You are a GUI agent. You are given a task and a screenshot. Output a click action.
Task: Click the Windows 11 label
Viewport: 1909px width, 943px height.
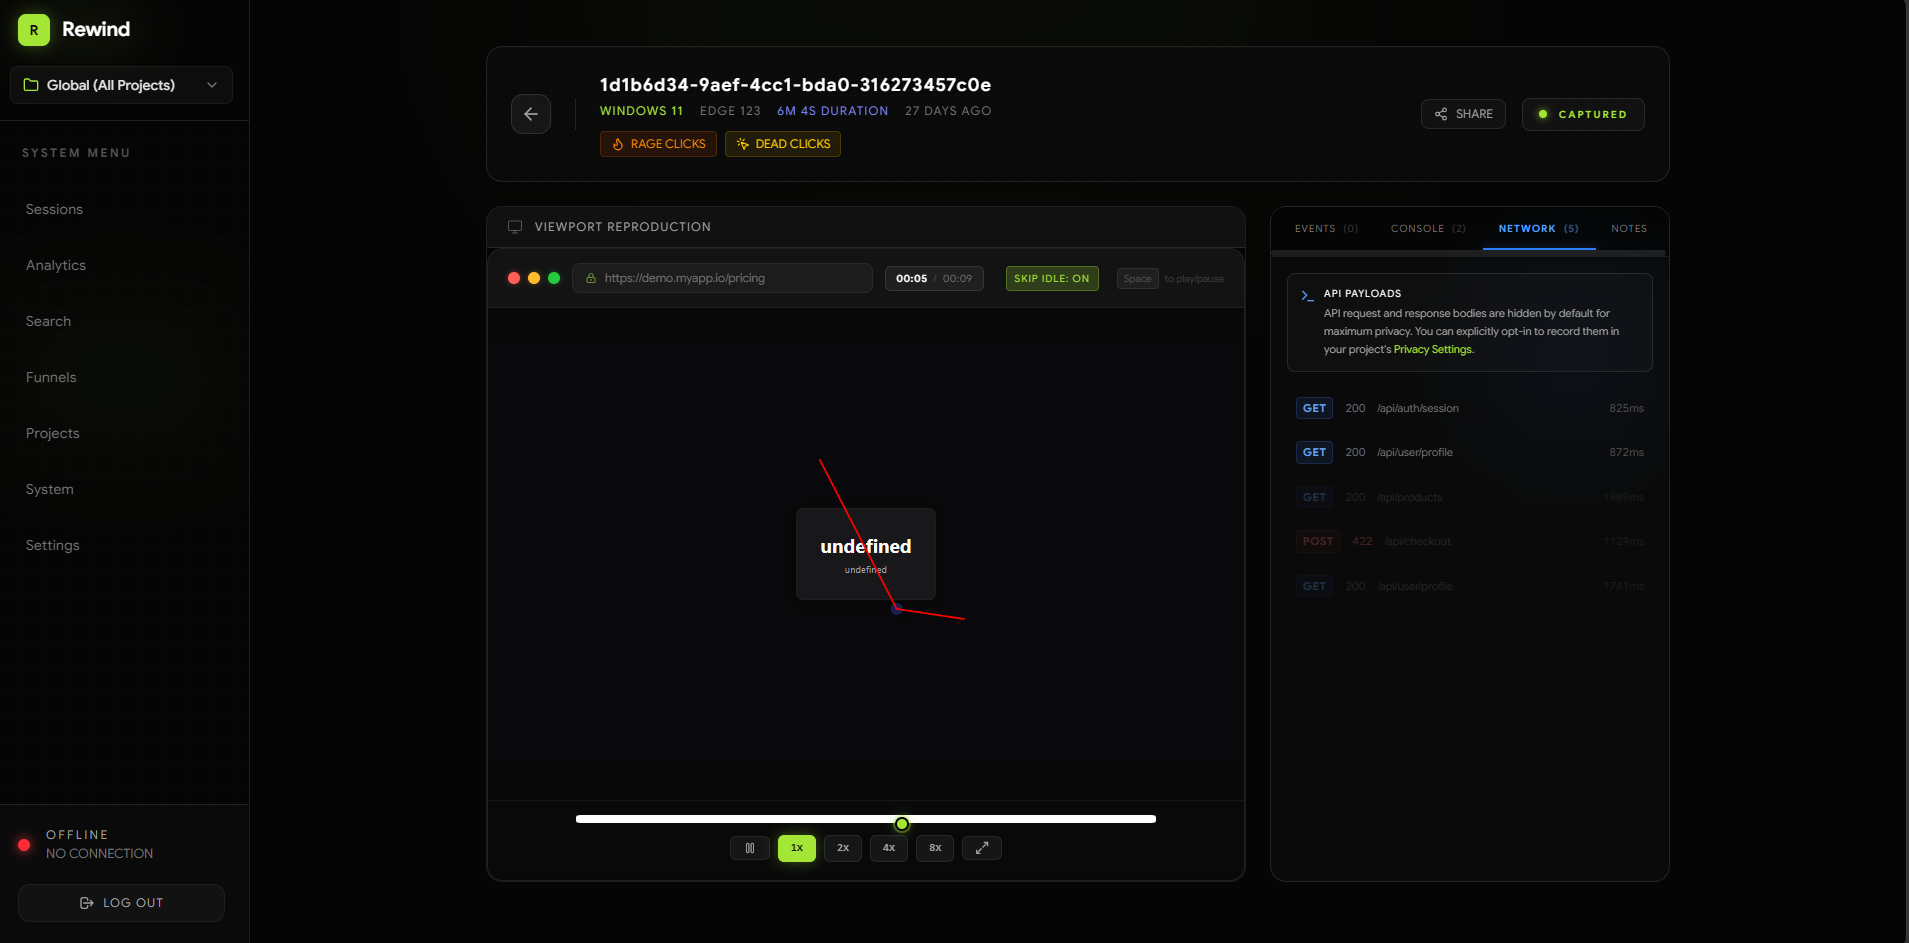click(x=641, y=111)
